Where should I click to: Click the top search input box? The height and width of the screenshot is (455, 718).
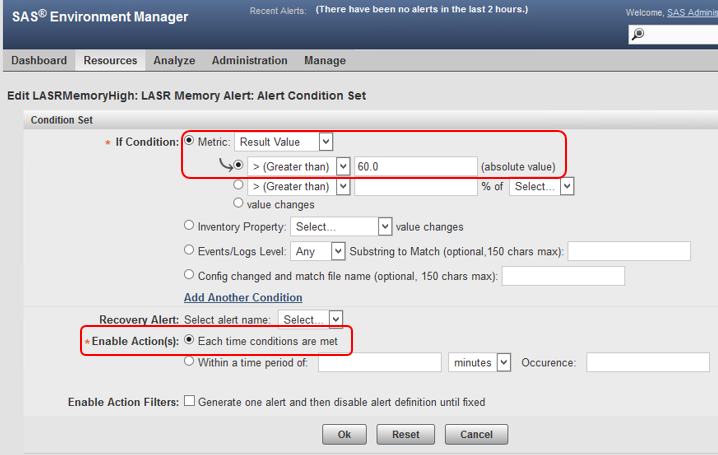[673, 34]
